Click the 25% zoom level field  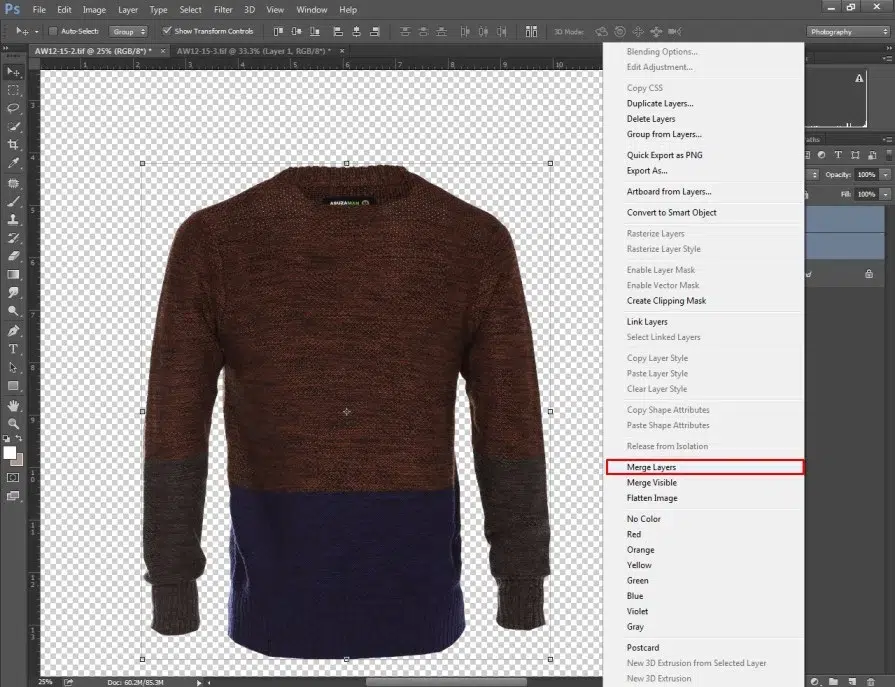point(45,682)
